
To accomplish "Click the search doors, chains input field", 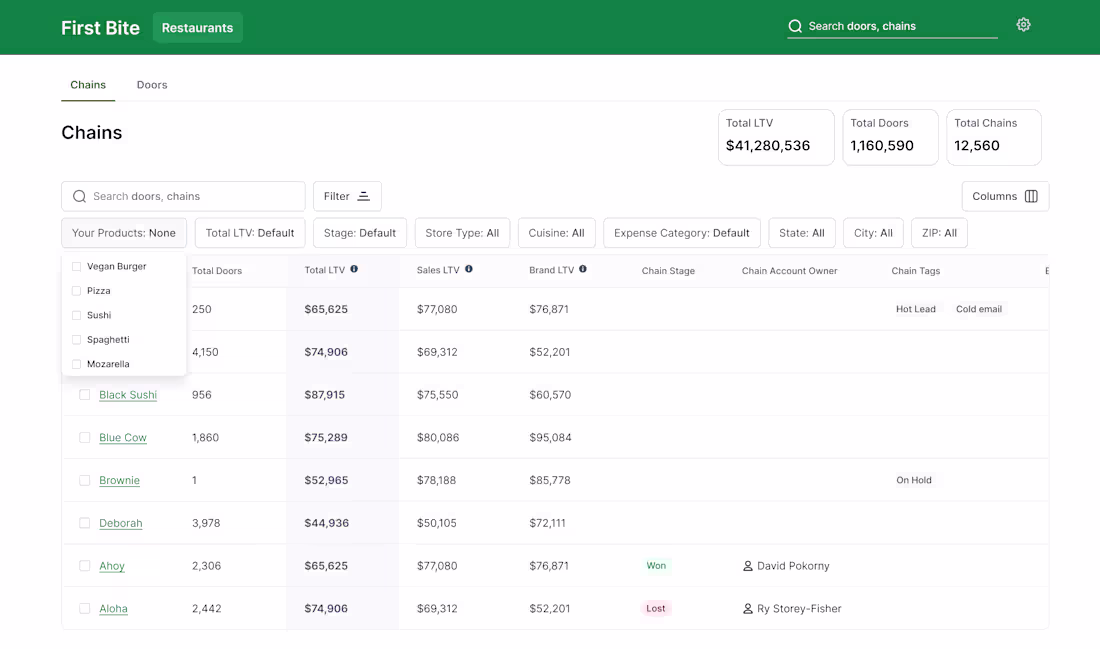I will [183, 196].
